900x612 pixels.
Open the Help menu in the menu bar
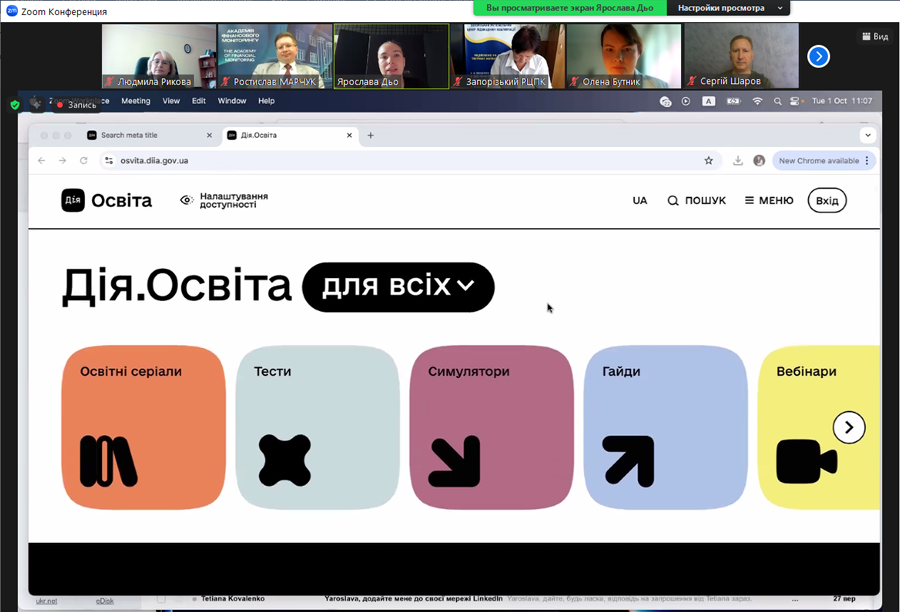[x=266, y=101]
